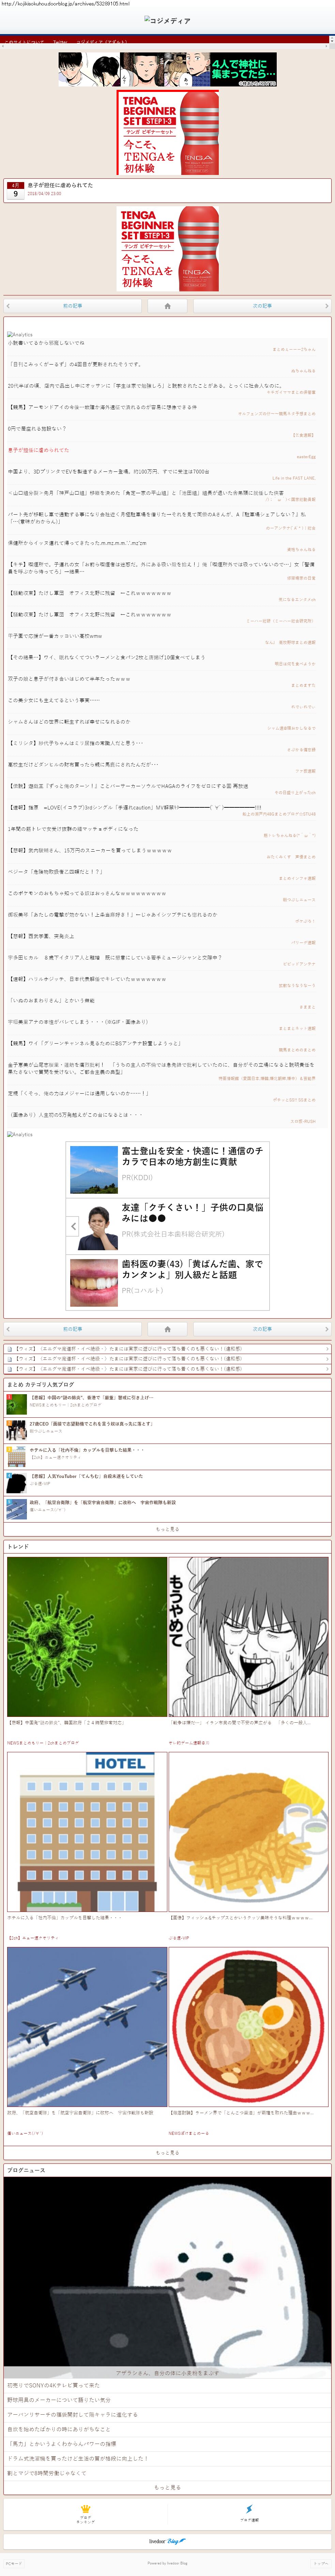Open the TENGA Beginner Set banner below header
Image resolution: width=335 pixels, height=2576 pixels.
pyautogui.click(x=167, y=133)
